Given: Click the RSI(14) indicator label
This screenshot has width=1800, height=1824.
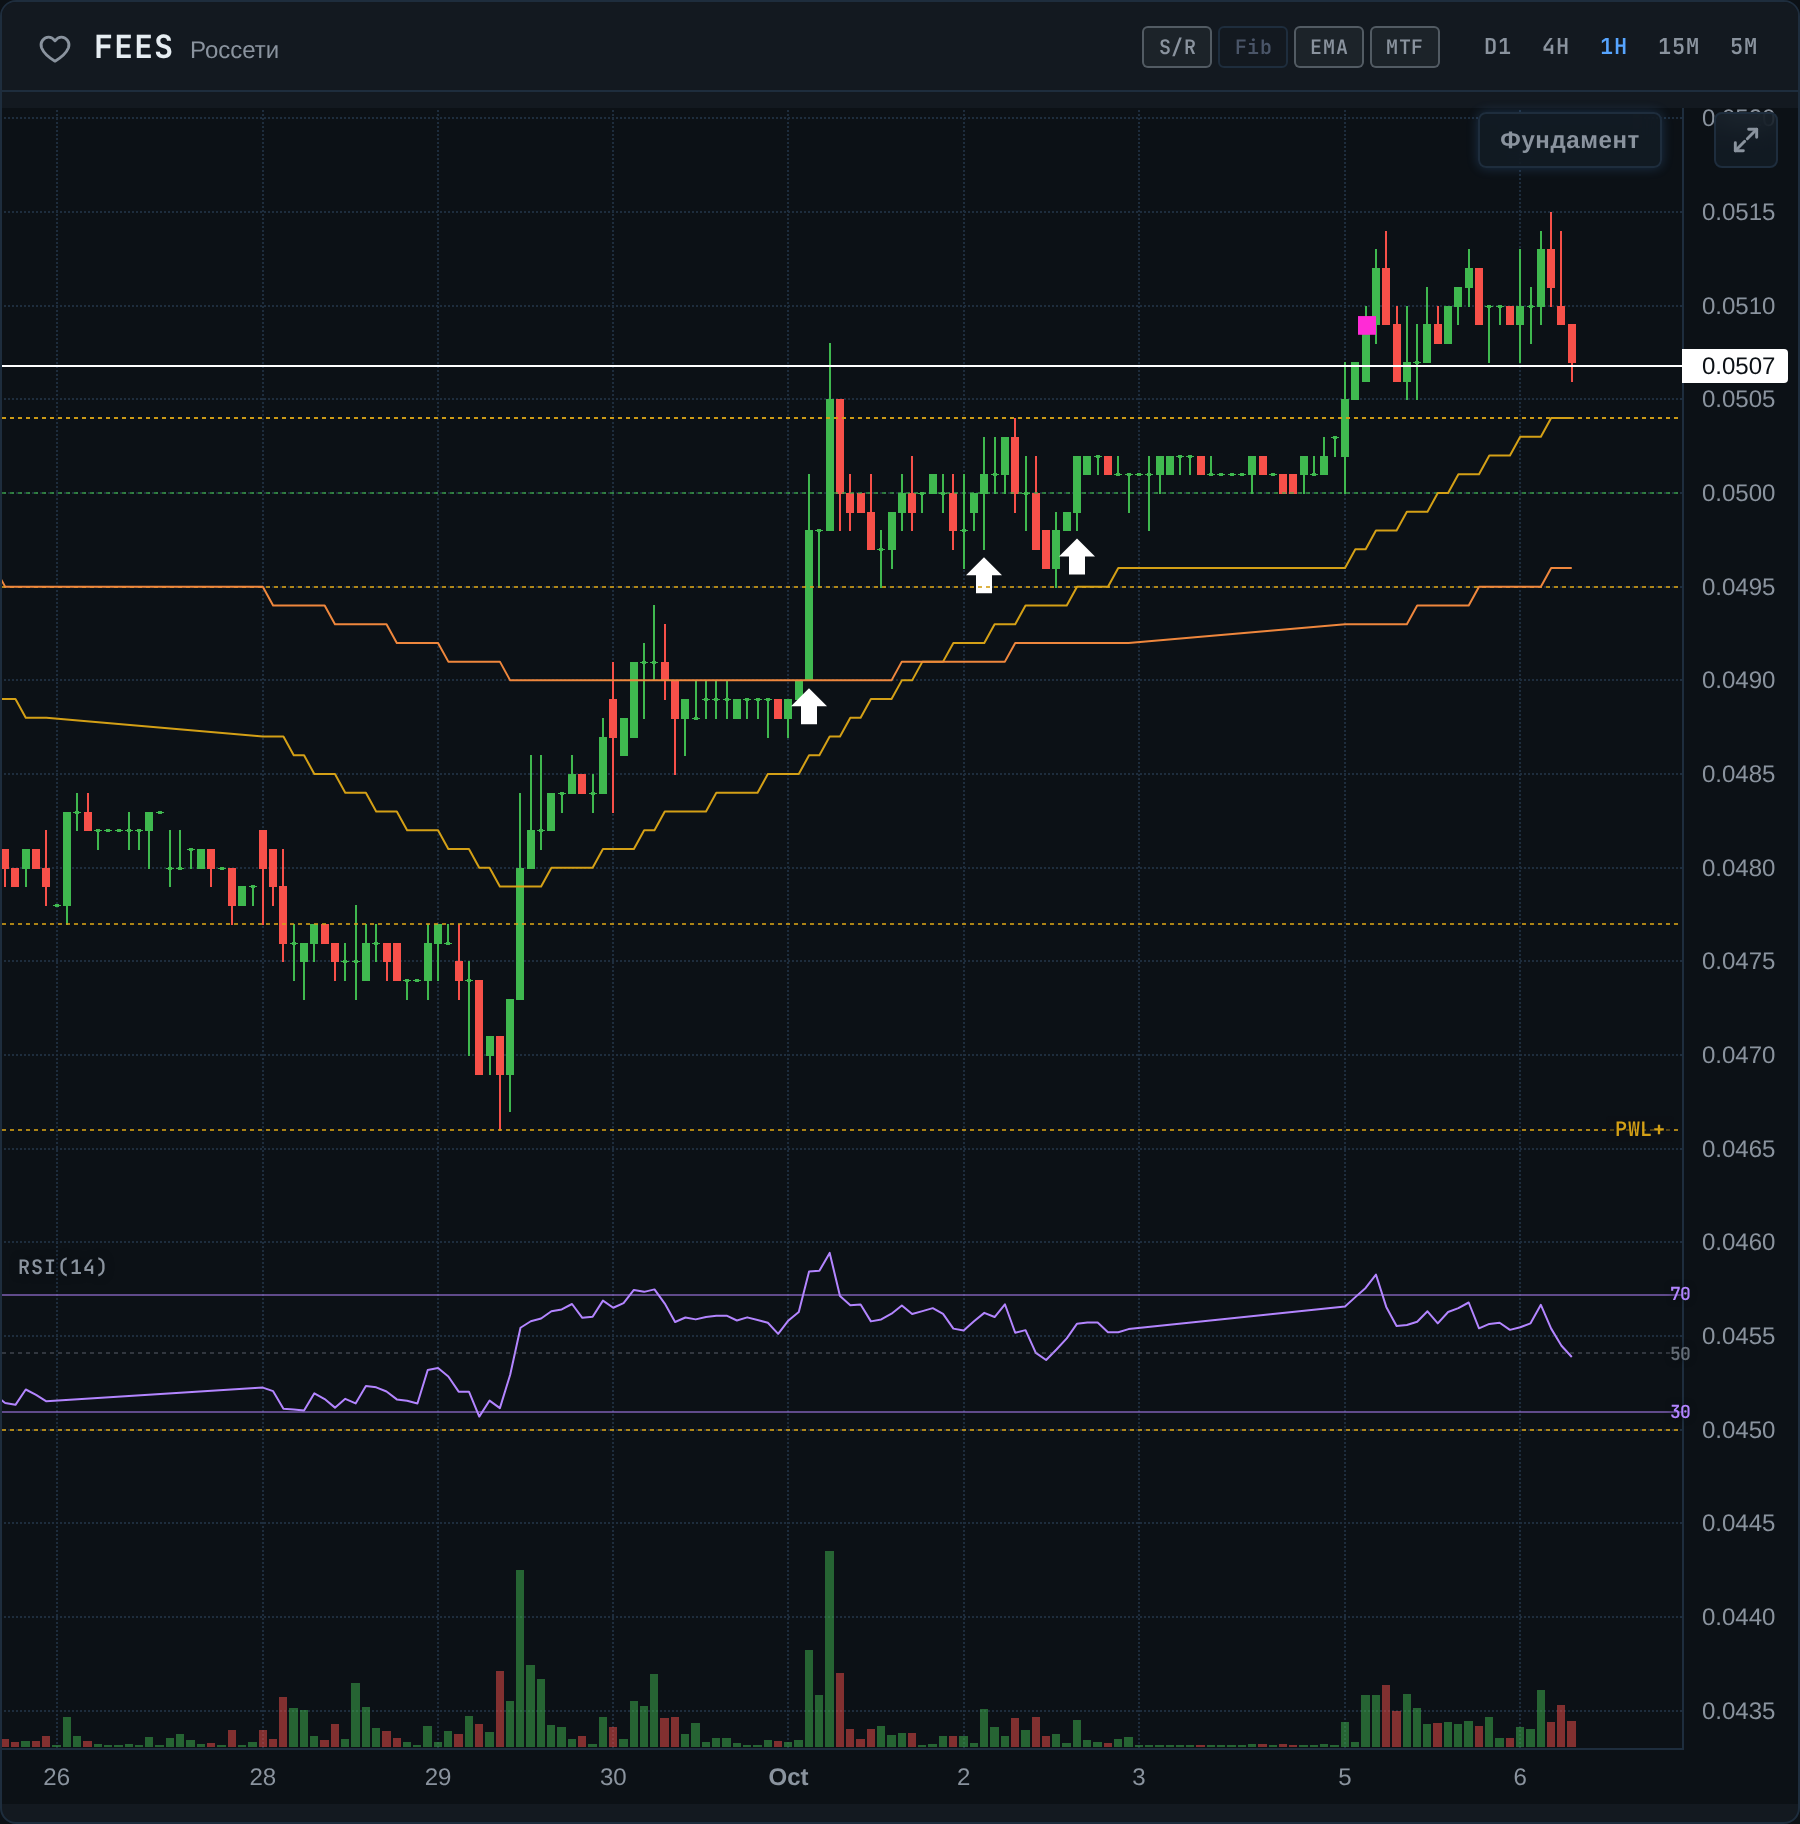Looking at the screenshot, I should [62, 1267].
